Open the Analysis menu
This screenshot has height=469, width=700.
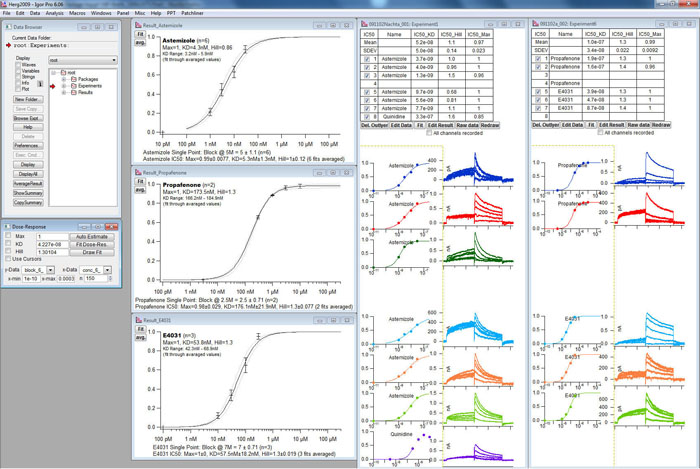click(x=54, y=13)
